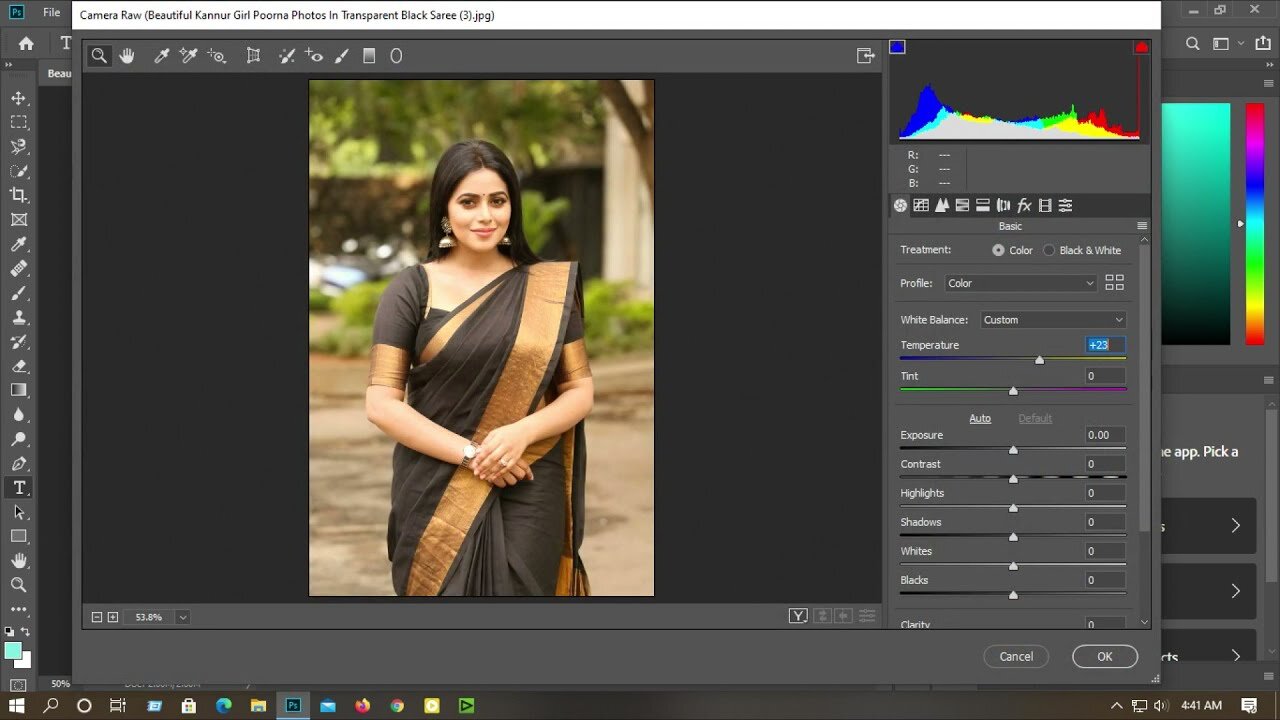1280x720 pixels.
Task: Go to Photoshop Home screen icon
Action: [26, 43]
